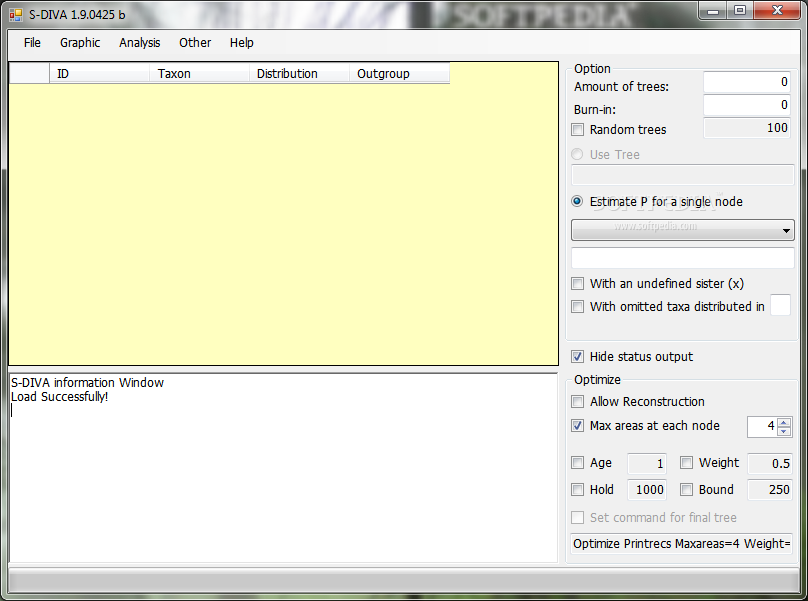Open the Graphic menu
This screenshot has width=808, height=601.
tap(80, 43)
